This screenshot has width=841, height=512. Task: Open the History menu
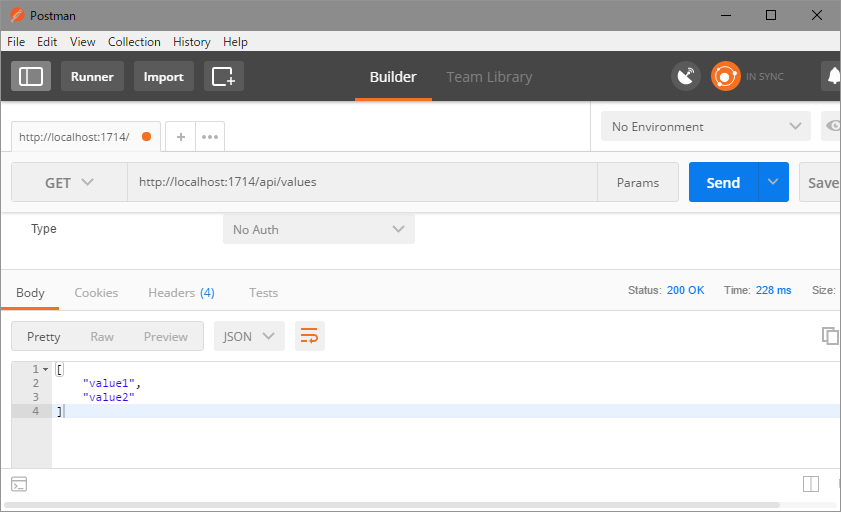(x=191, y=42)
